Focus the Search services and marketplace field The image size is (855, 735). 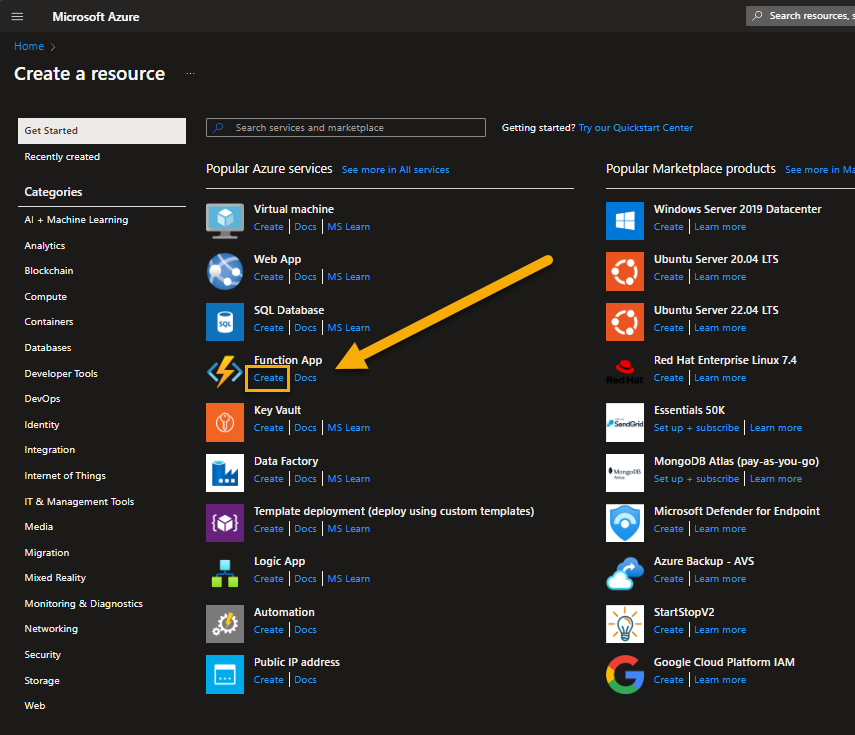click(346, 128)
